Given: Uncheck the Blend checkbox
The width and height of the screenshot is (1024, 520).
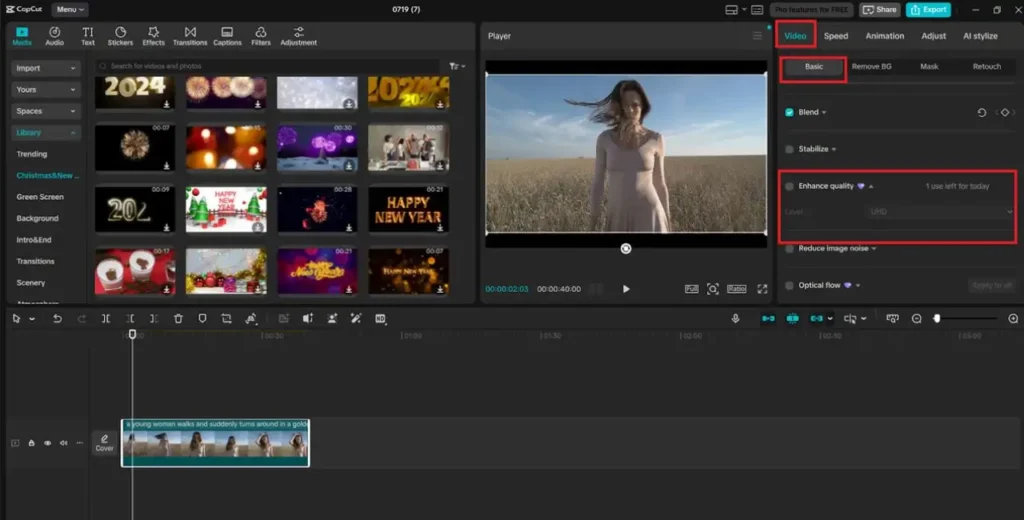Looking at the screenshot, I should pos(790,112).
